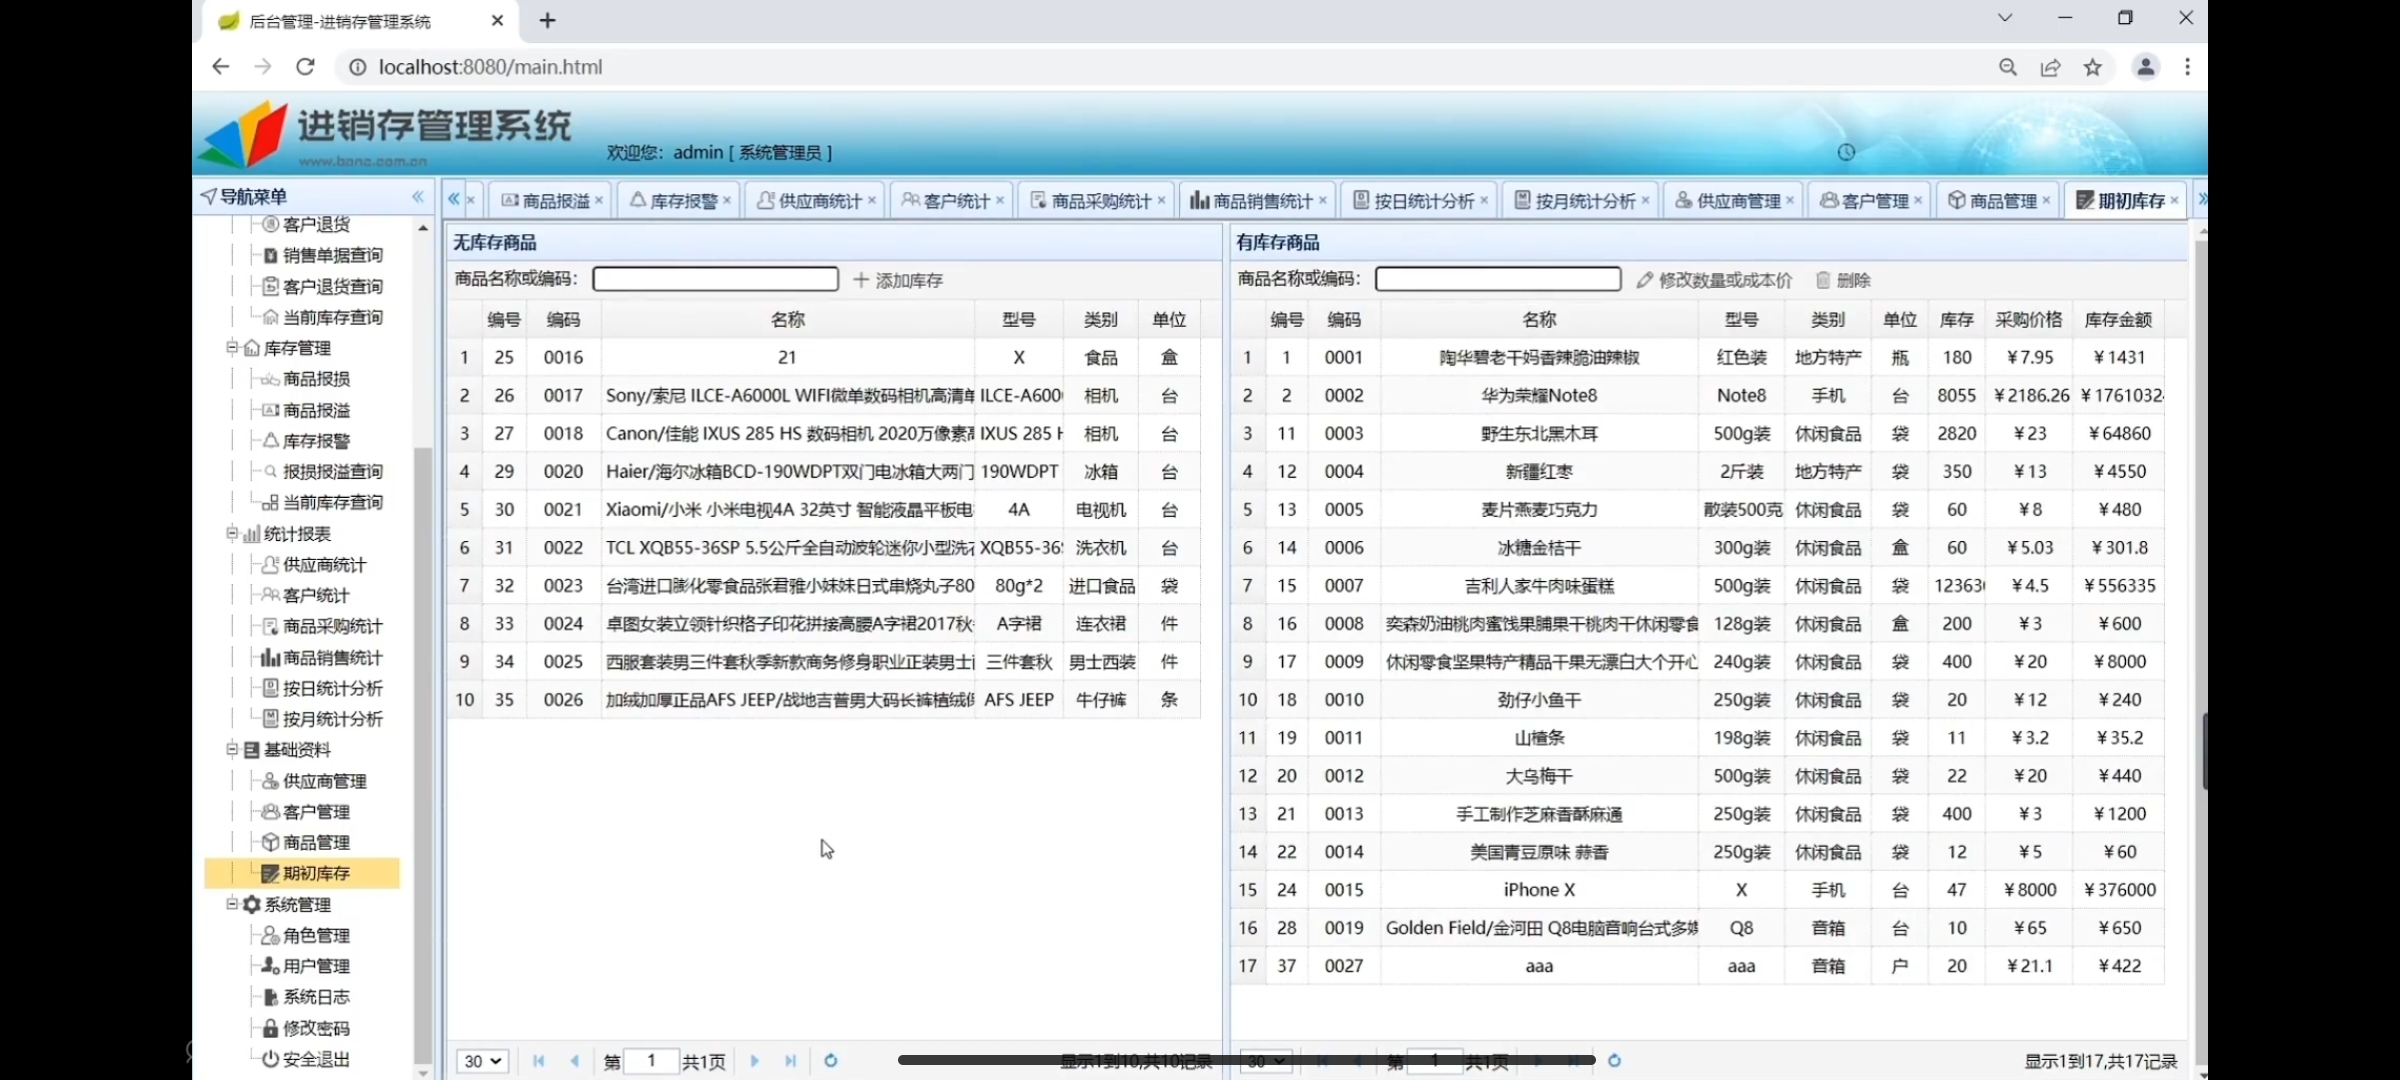Click page number field in left grid

[651, 1061]
